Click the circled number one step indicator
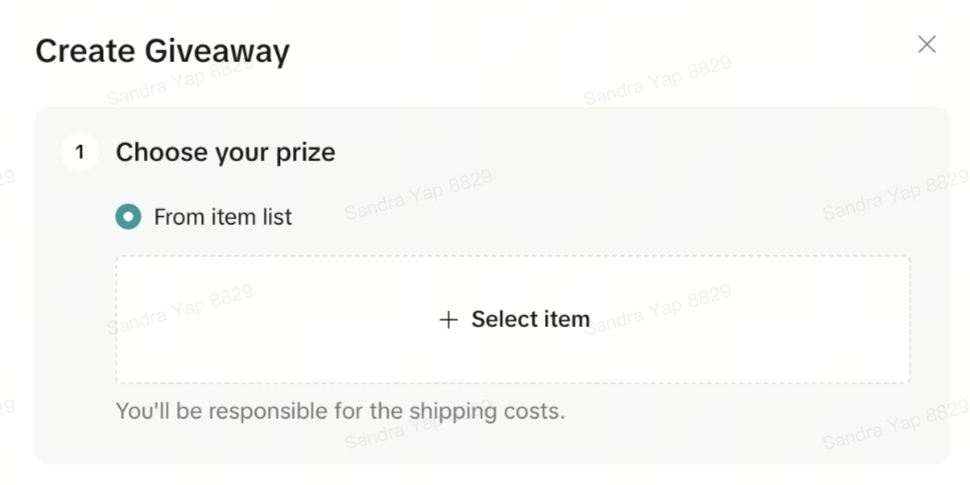 tap(80, 153)
